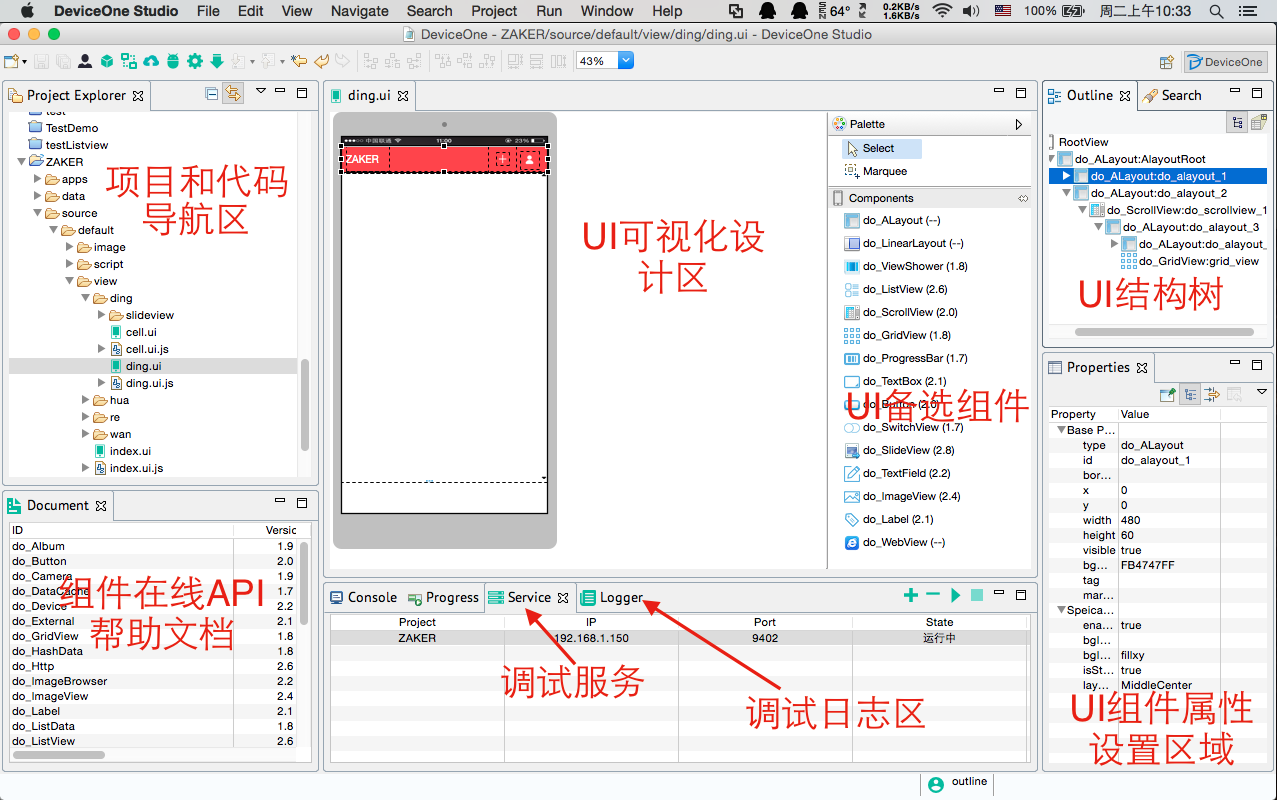
Task: Open cell.ui file in Project Explorer
Action: [x=140, y=332]
